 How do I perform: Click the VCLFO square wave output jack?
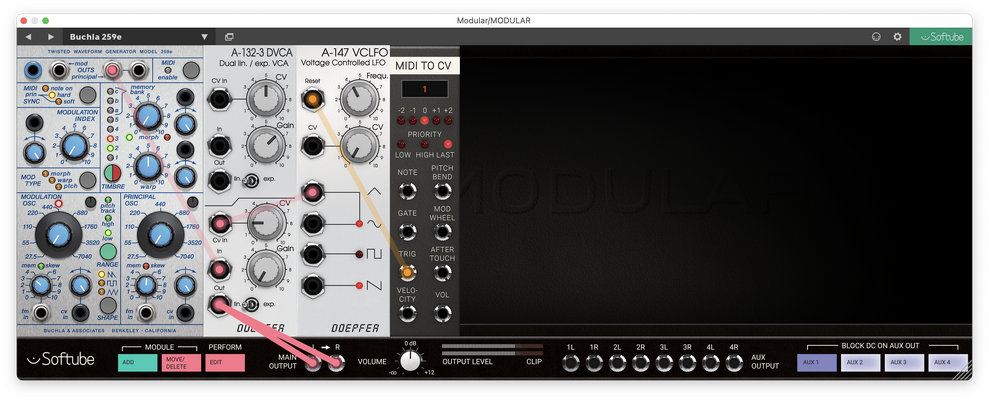coord(312,254)
